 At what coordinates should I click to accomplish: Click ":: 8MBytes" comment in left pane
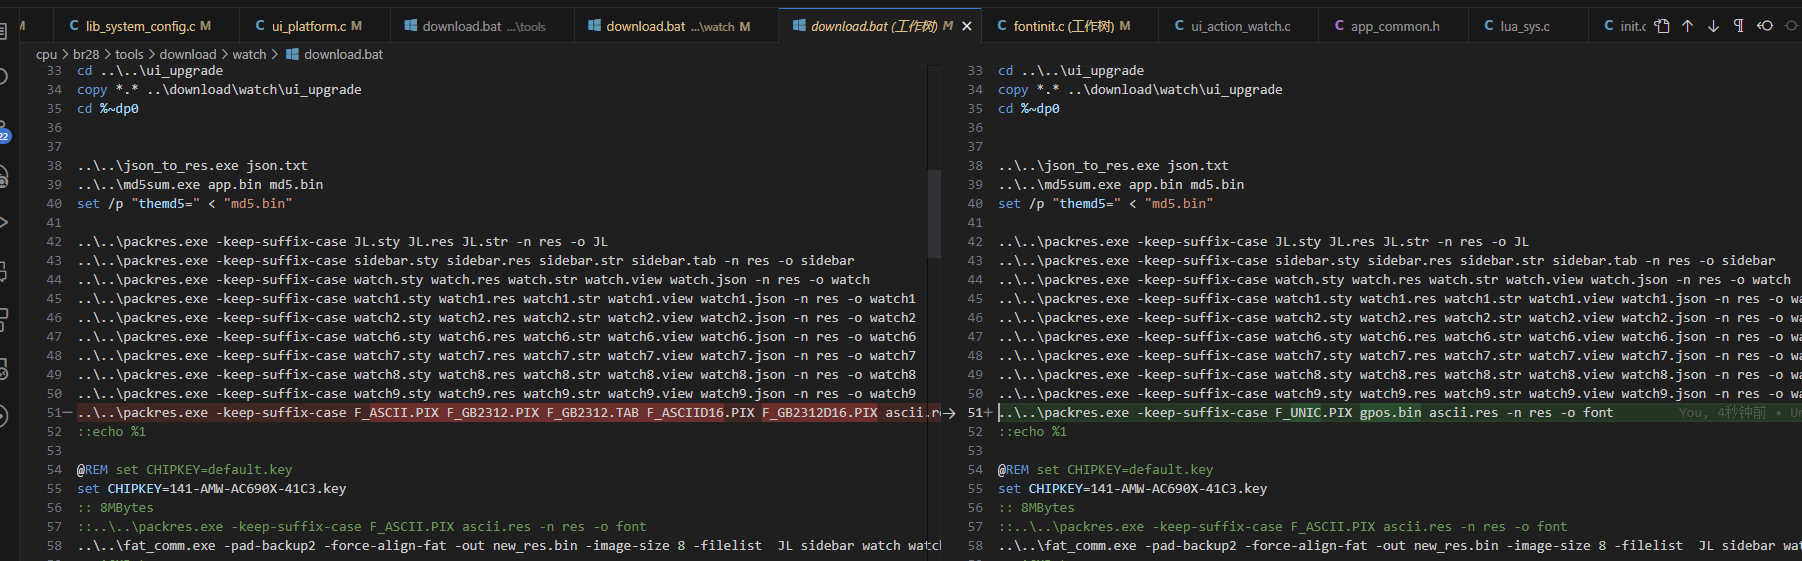click(x=115, y=507)
